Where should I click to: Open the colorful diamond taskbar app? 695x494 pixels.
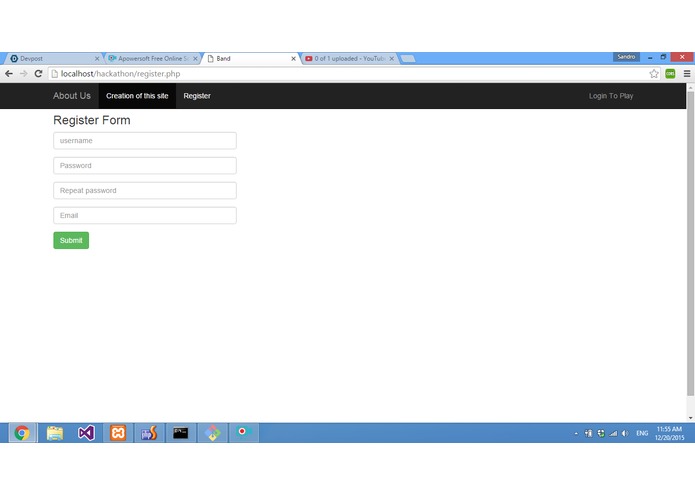[x=212, y=432]
